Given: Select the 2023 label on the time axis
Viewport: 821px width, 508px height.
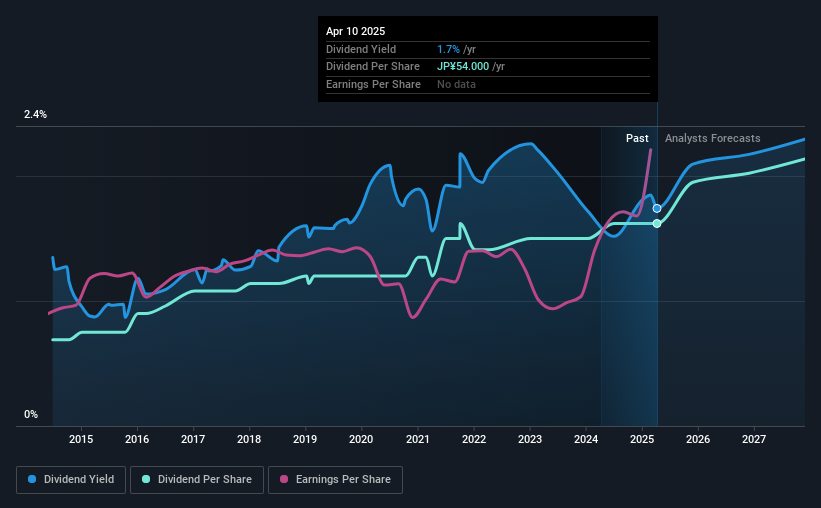Looking at the screenshot, I should [530, 439].
